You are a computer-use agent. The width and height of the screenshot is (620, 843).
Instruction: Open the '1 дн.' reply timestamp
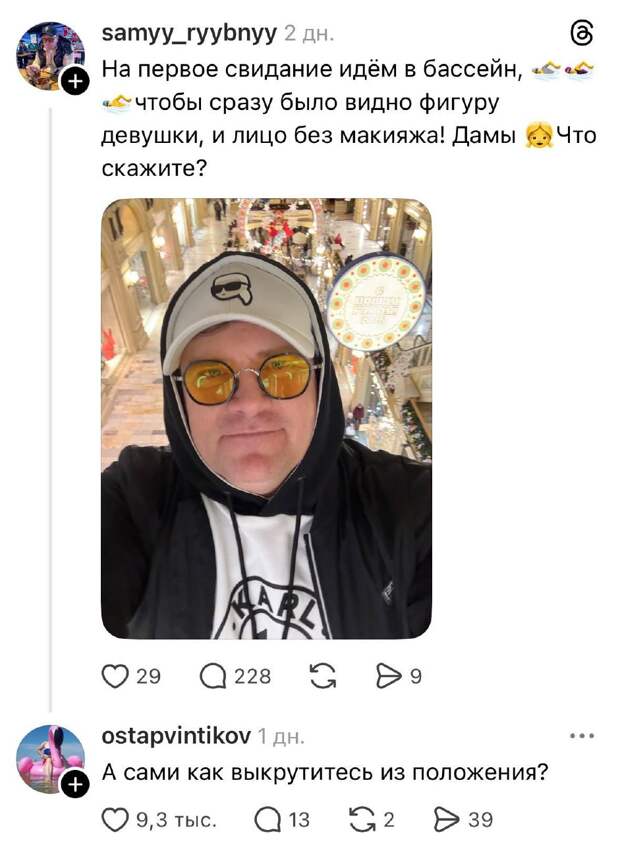pos(281,737)
